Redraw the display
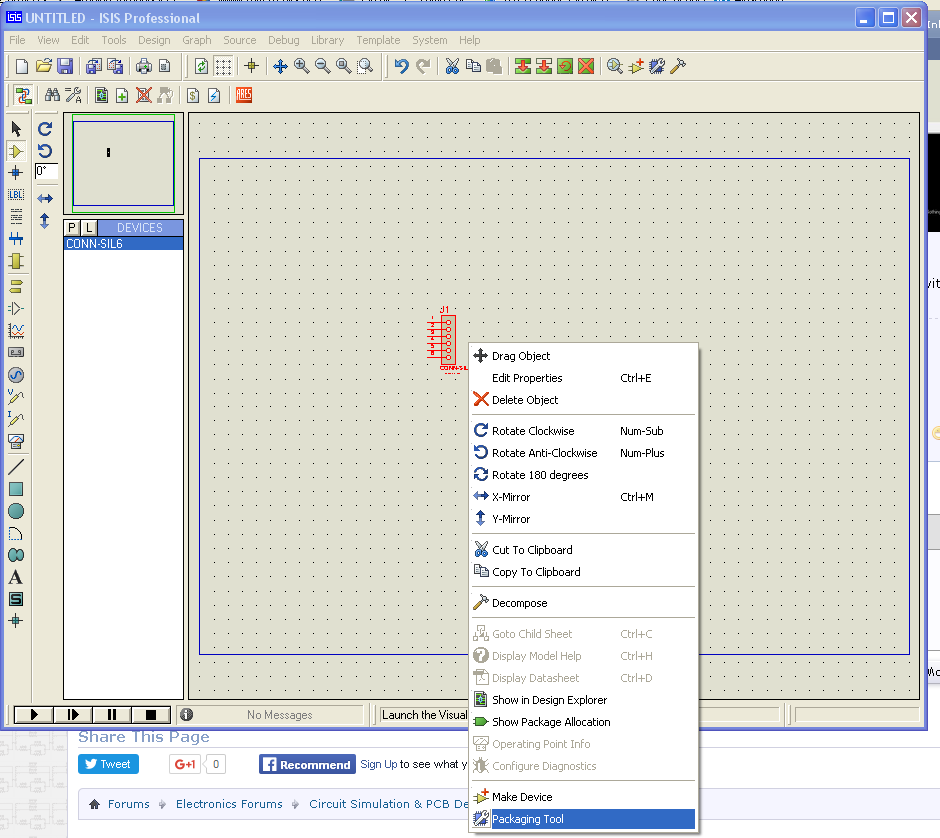The height and width of the screenshot is (838, 940). [201, 66]
